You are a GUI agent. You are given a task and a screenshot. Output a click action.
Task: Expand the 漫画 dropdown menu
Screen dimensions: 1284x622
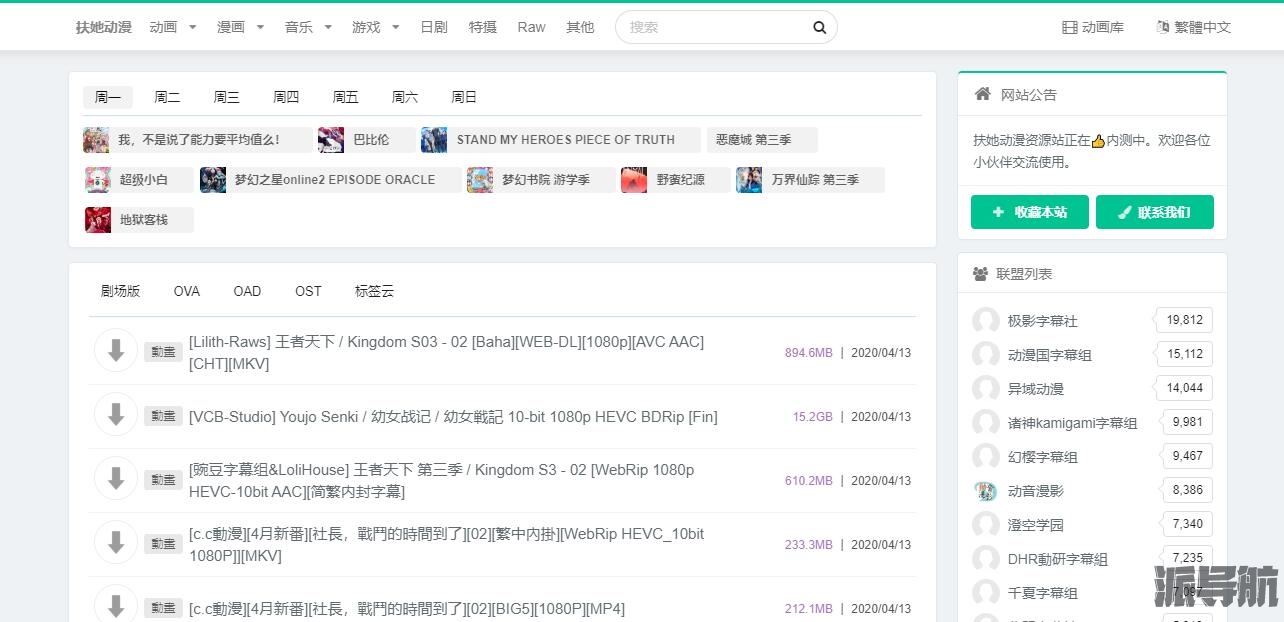pos(241,28)
